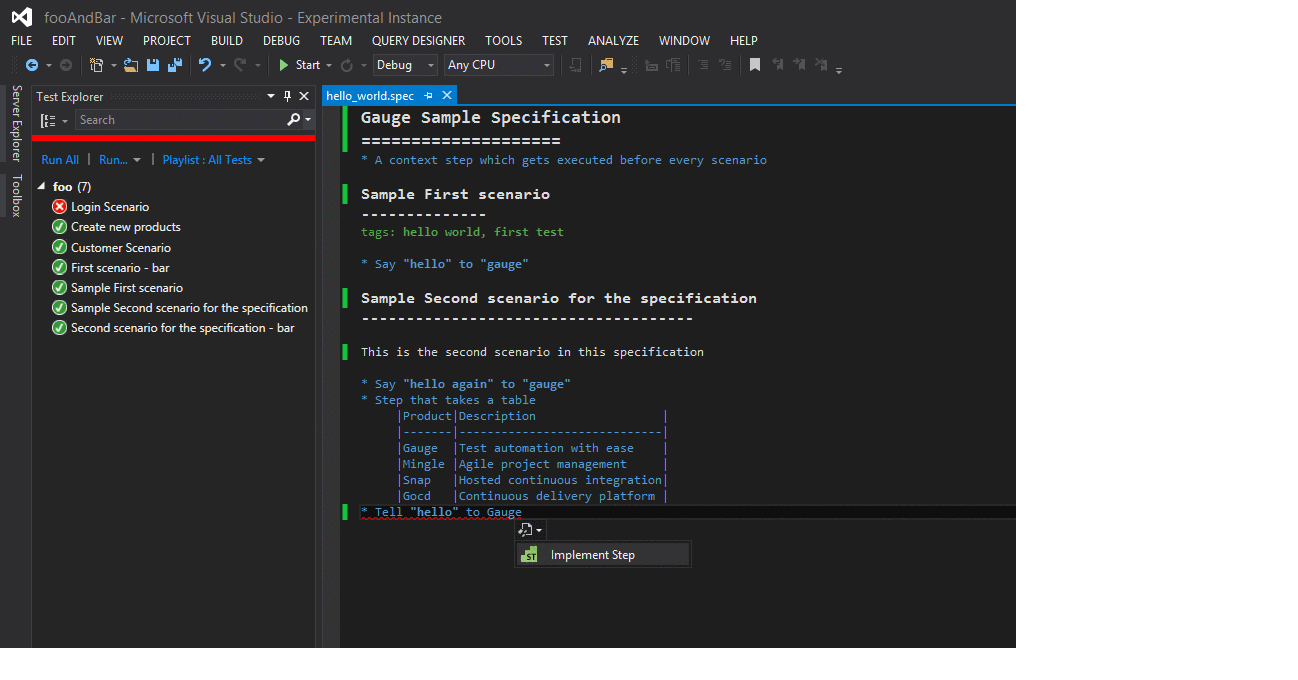
Task: Click the green ST icon beside Implement Step
Action: coord(530,555)
